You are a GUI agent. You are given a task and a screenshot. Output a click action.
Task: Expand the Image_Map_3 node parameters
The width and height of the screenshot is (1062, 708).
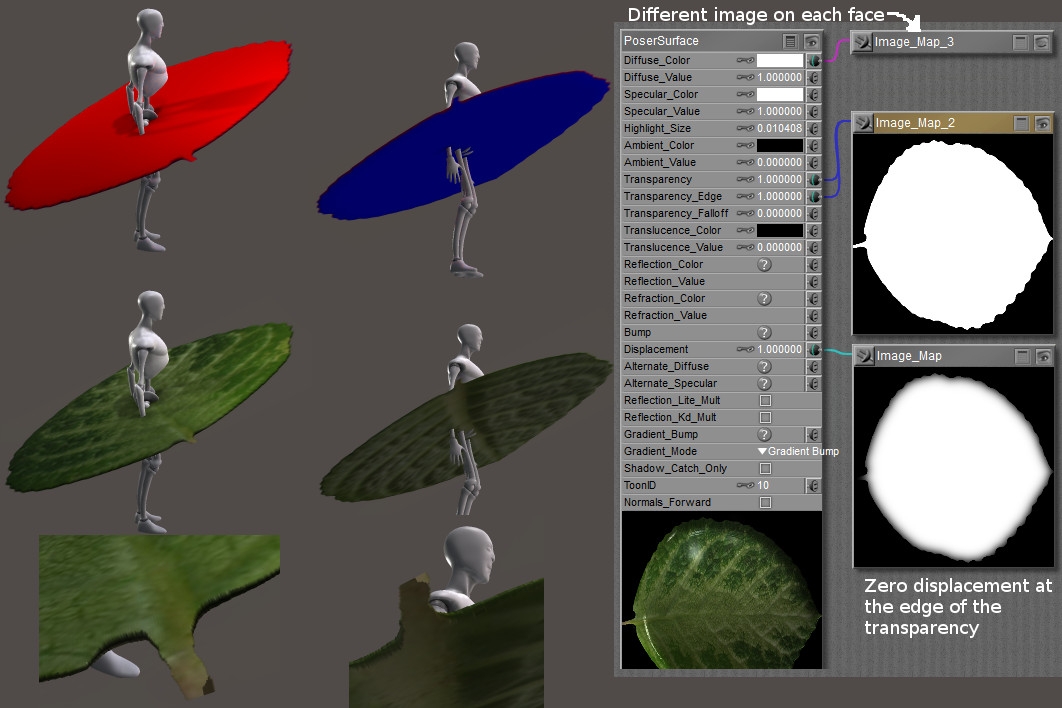(x=1021, y=42)
